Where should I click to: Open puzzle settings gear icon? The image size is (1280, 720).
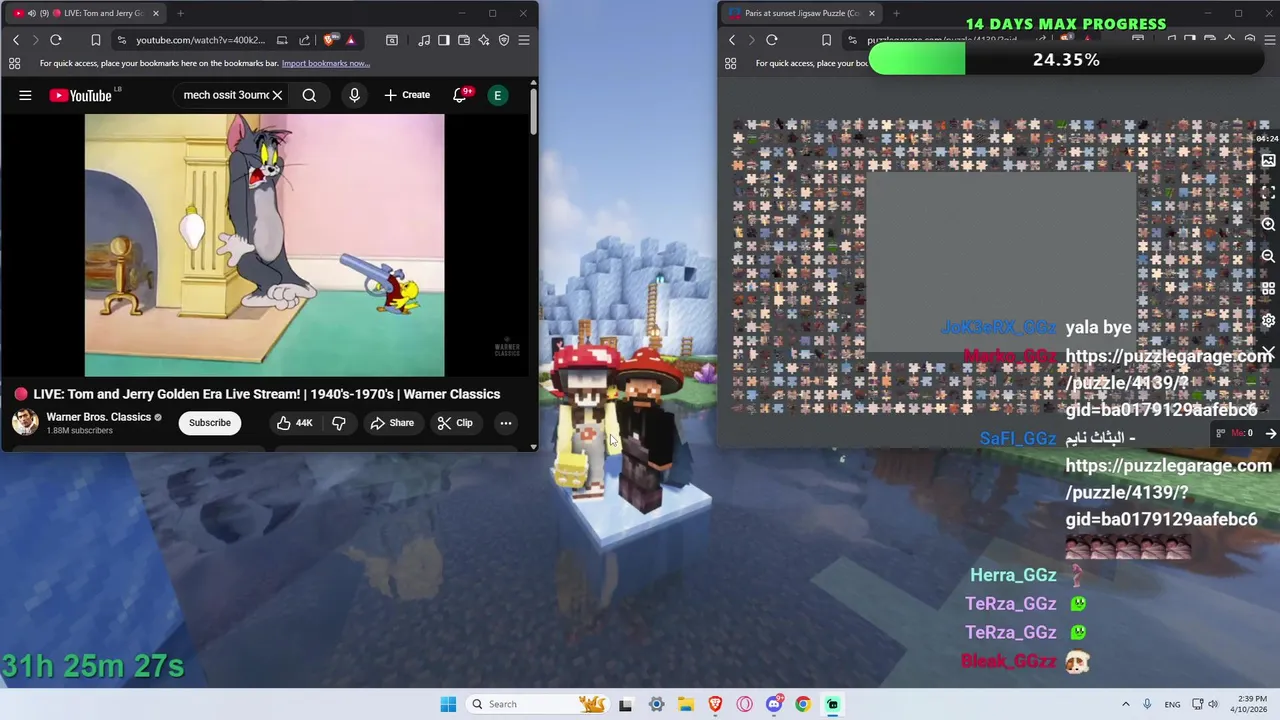pos(1268,321)
